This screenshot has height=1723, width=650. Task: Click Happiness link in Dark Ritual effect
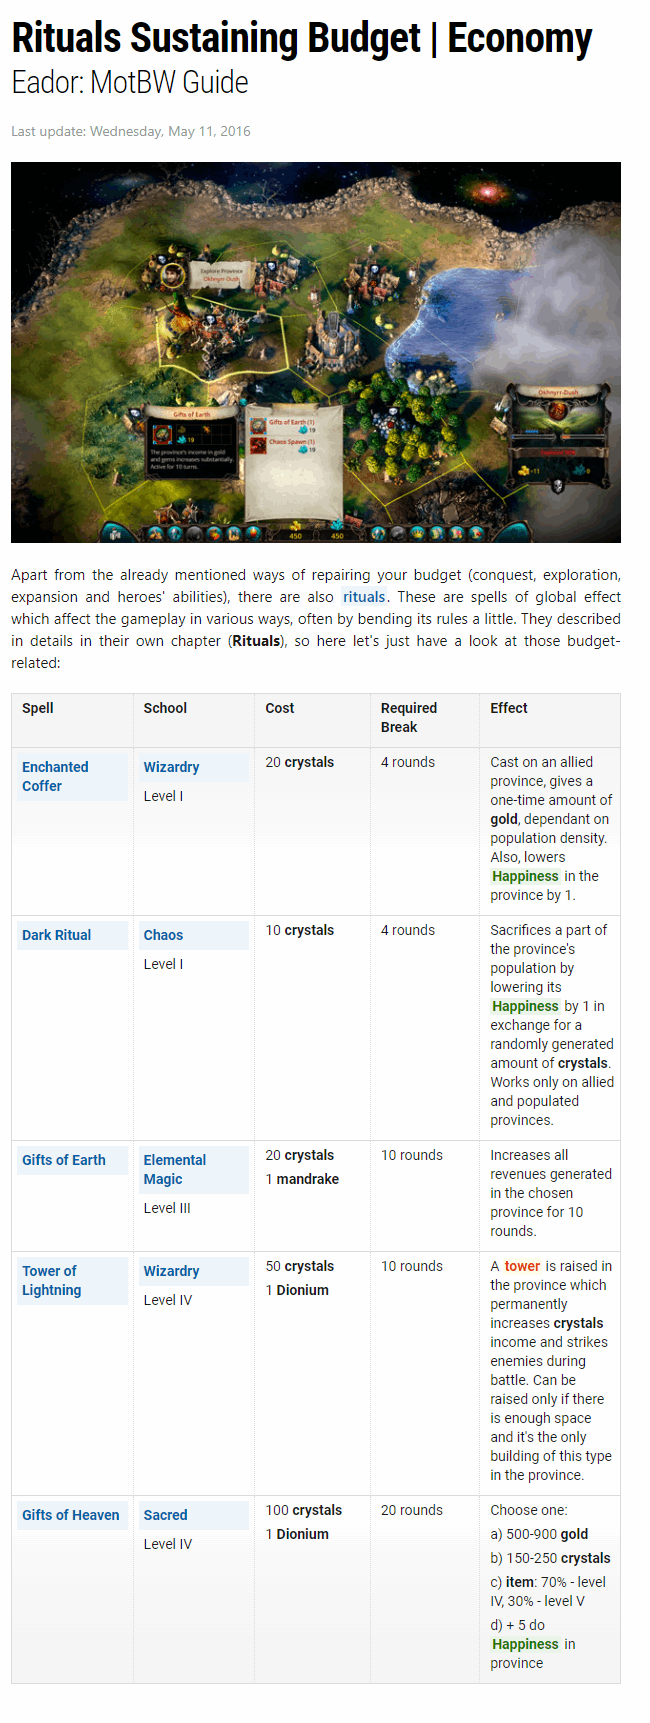[x=525, y=1006]
